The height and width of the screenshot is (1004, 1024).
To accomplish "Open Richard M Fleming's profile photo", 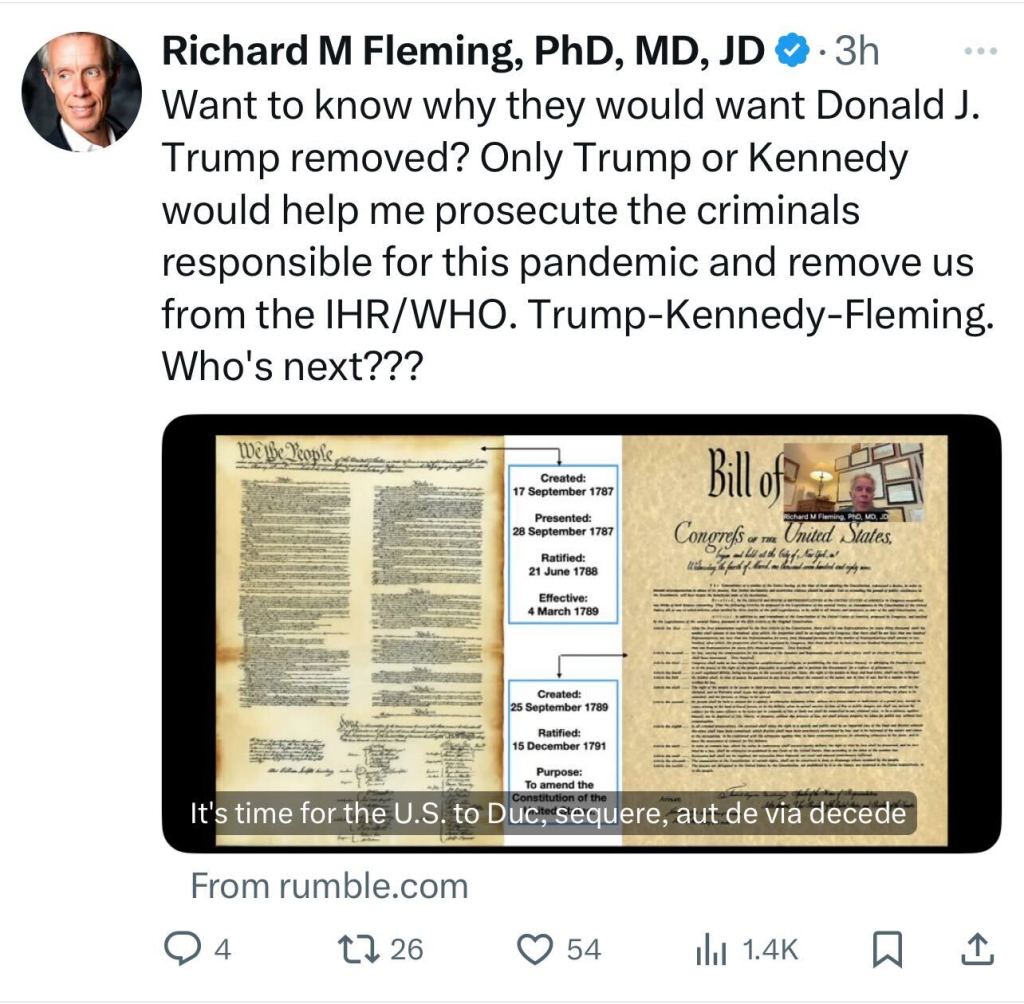I will tap(82, 91).
